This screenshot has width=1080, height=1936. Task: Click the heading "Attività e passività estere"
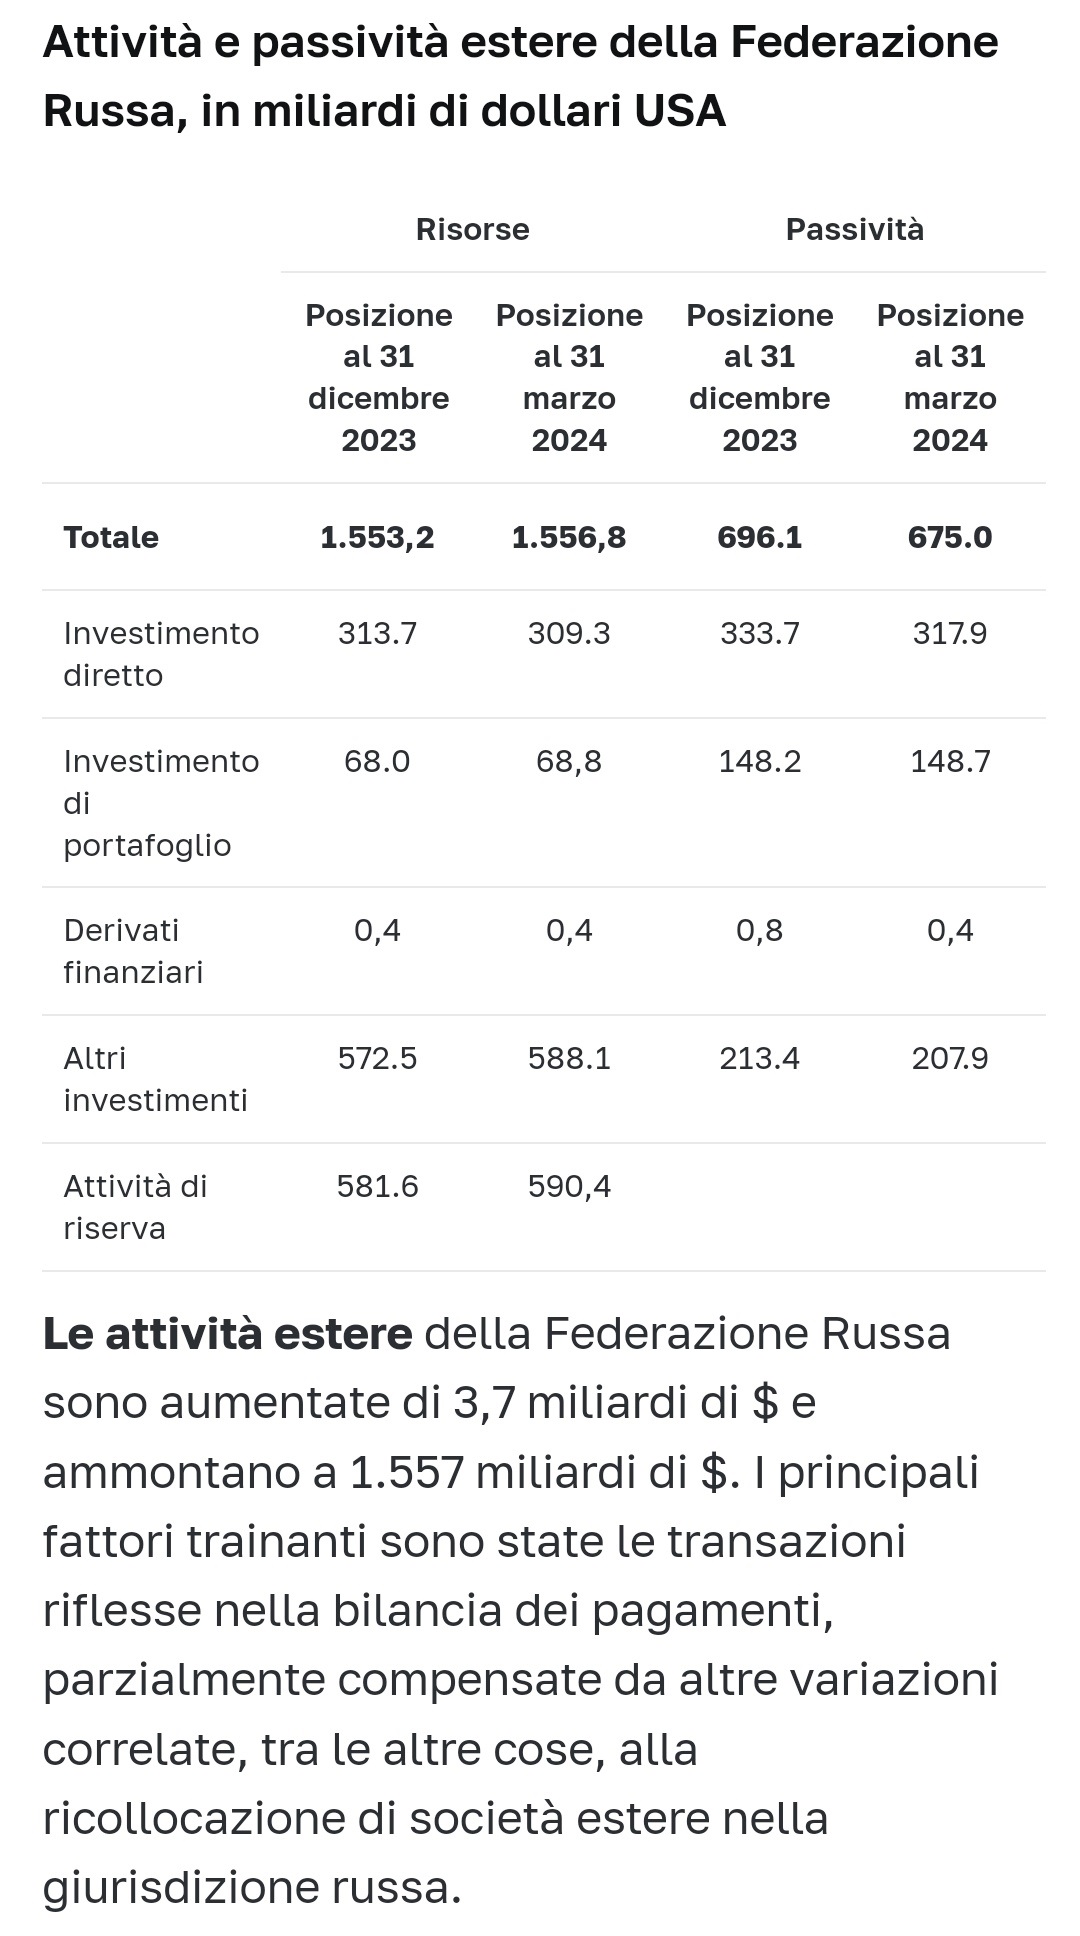(520, 76)
